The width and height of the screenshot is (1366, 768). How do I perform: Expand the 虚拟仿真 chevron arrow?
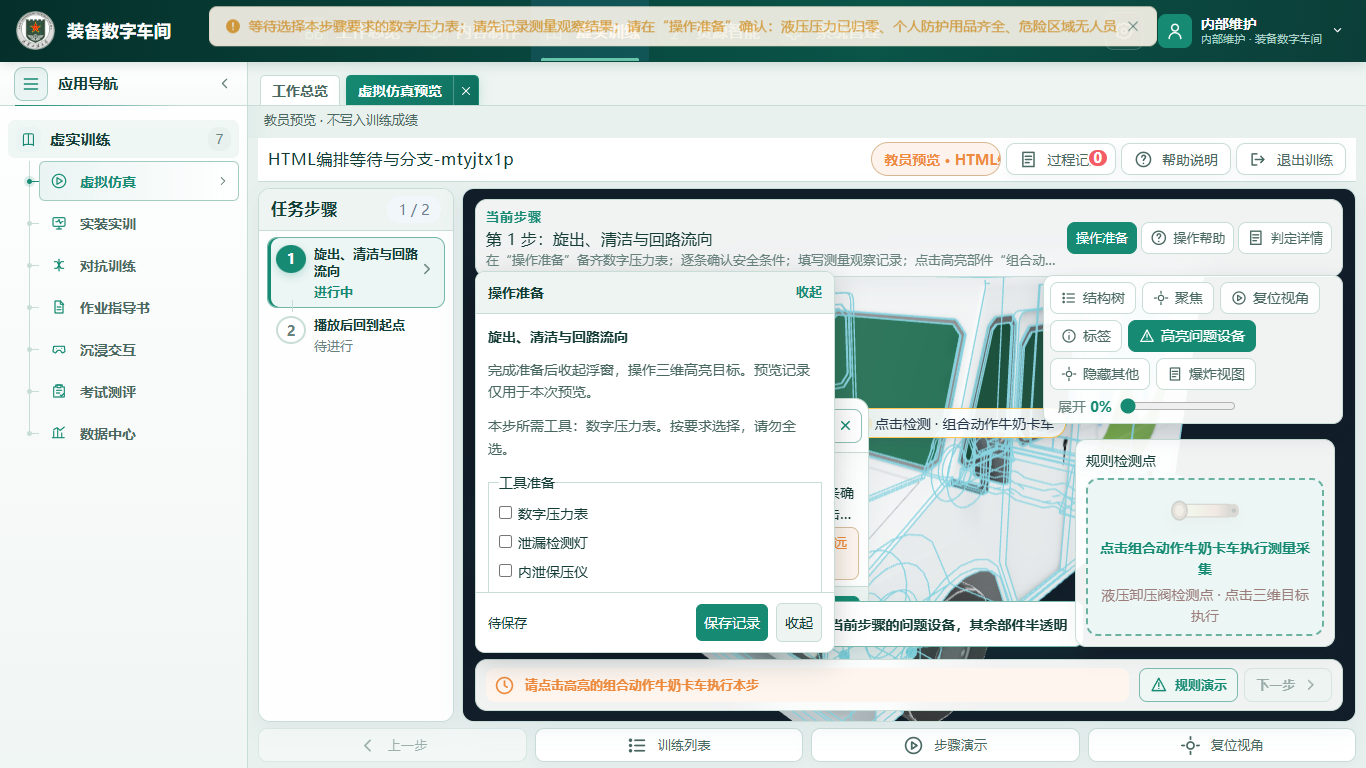[x=223, y=181]
